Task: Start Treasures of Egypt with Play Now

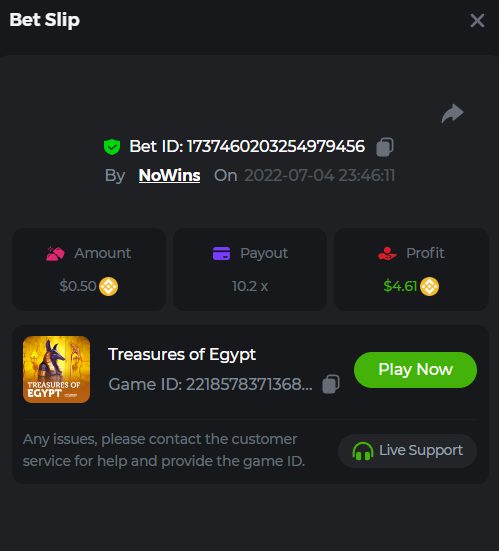Action: click(x=415, y=370)
